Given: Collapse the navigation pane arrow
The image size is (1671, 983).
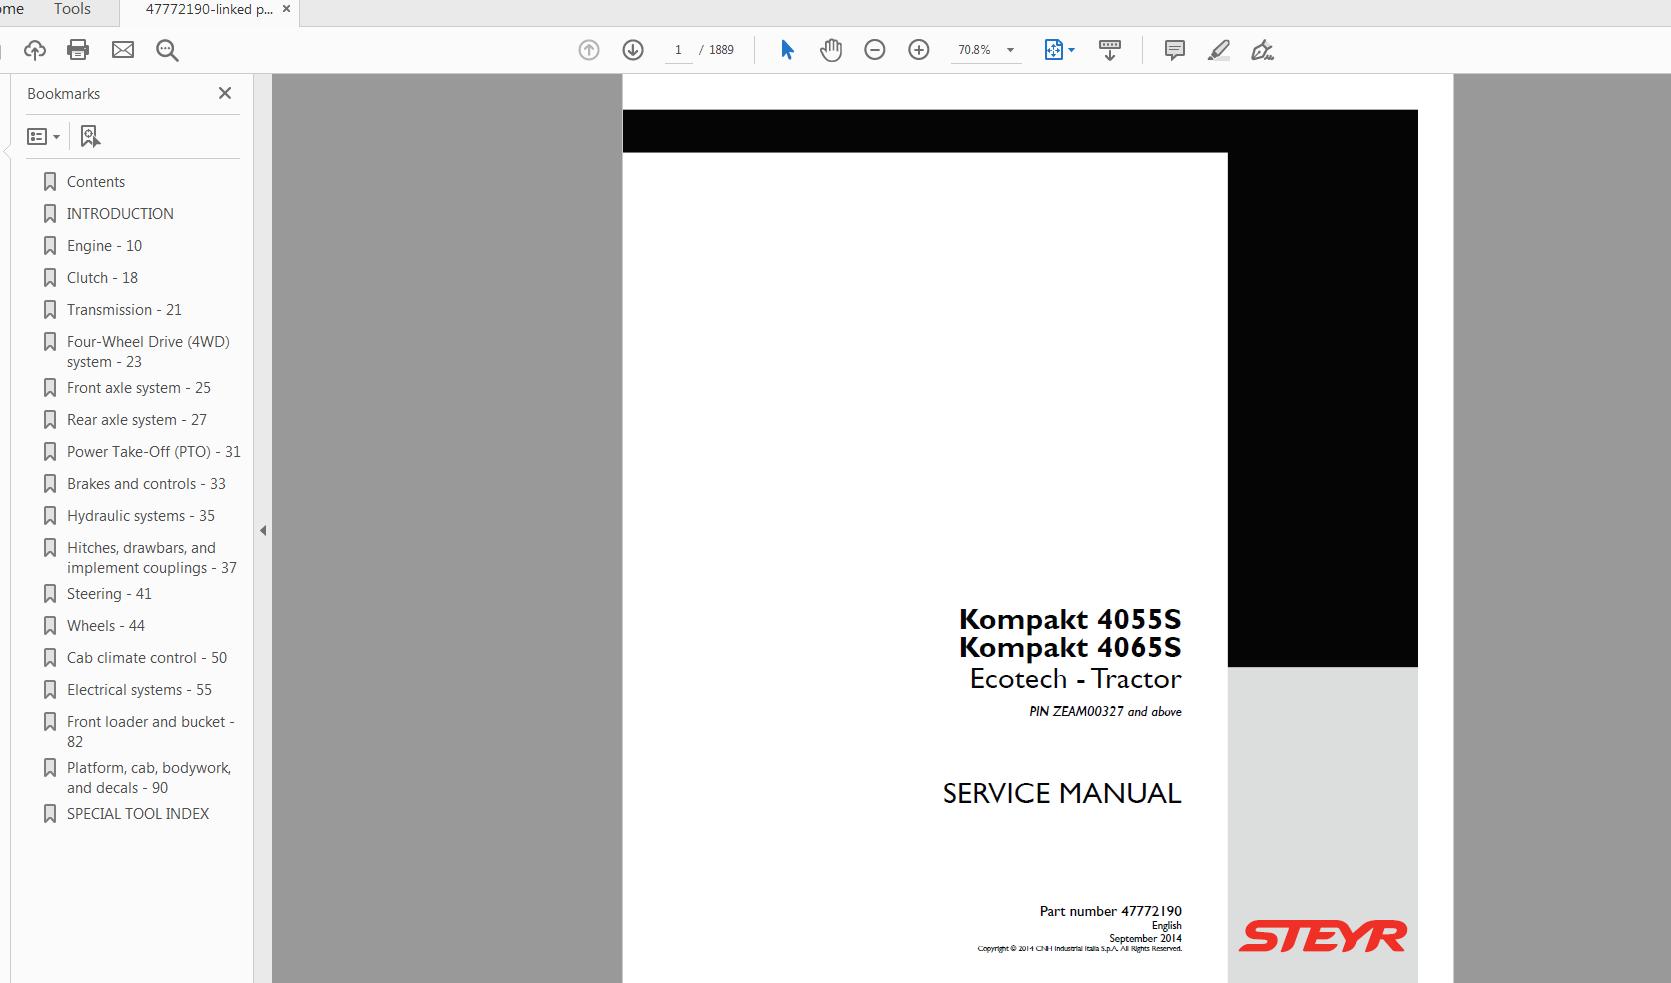Looking at the screenshot, I should click(263, 530).
